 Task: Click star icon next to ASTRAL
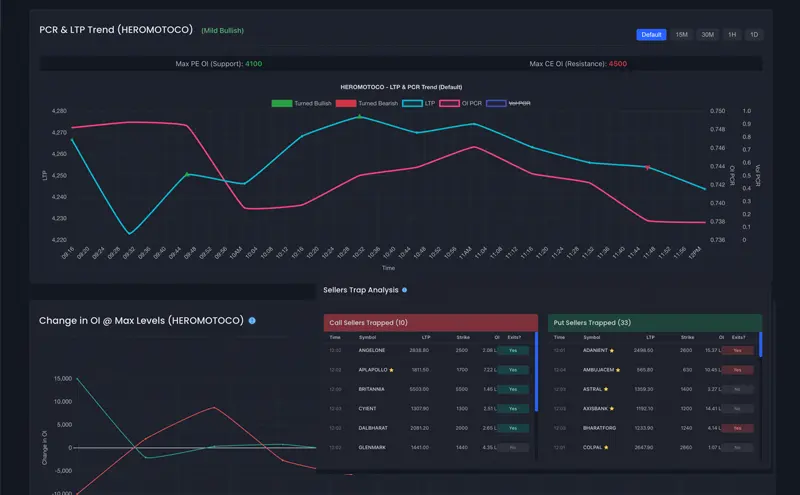606,389
